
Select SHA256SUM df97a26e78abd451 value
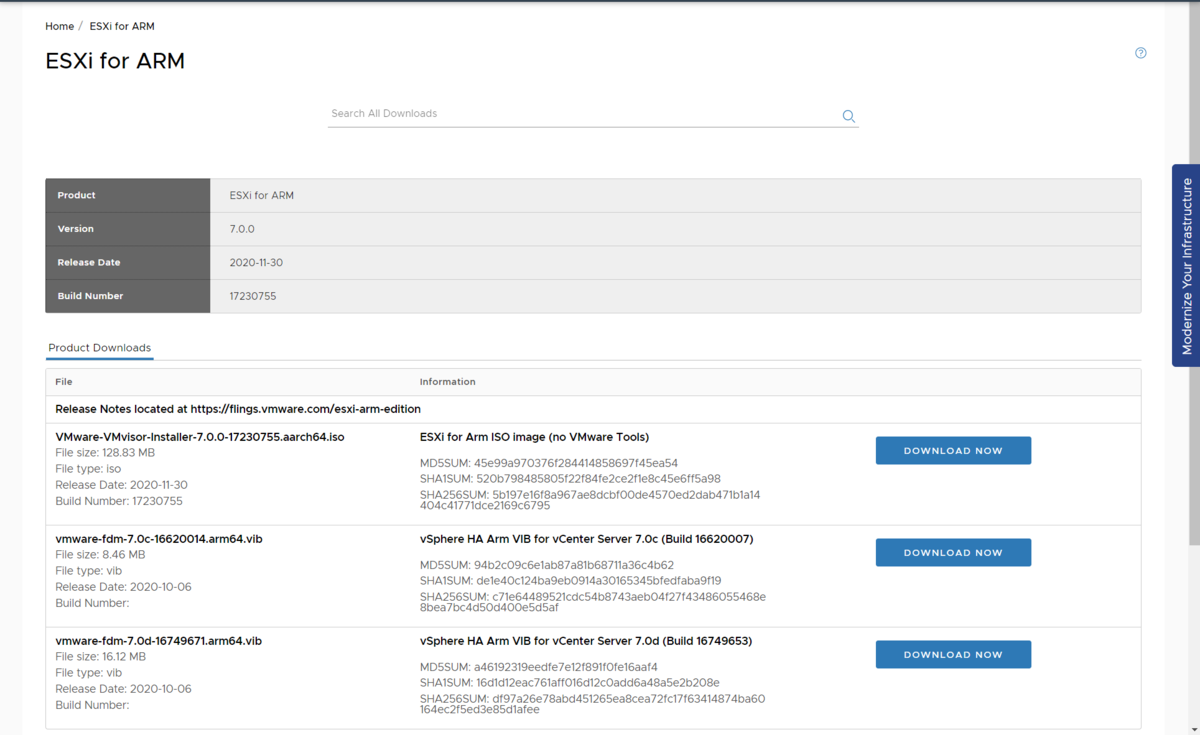pyautogui.click(x=593, y=704)
